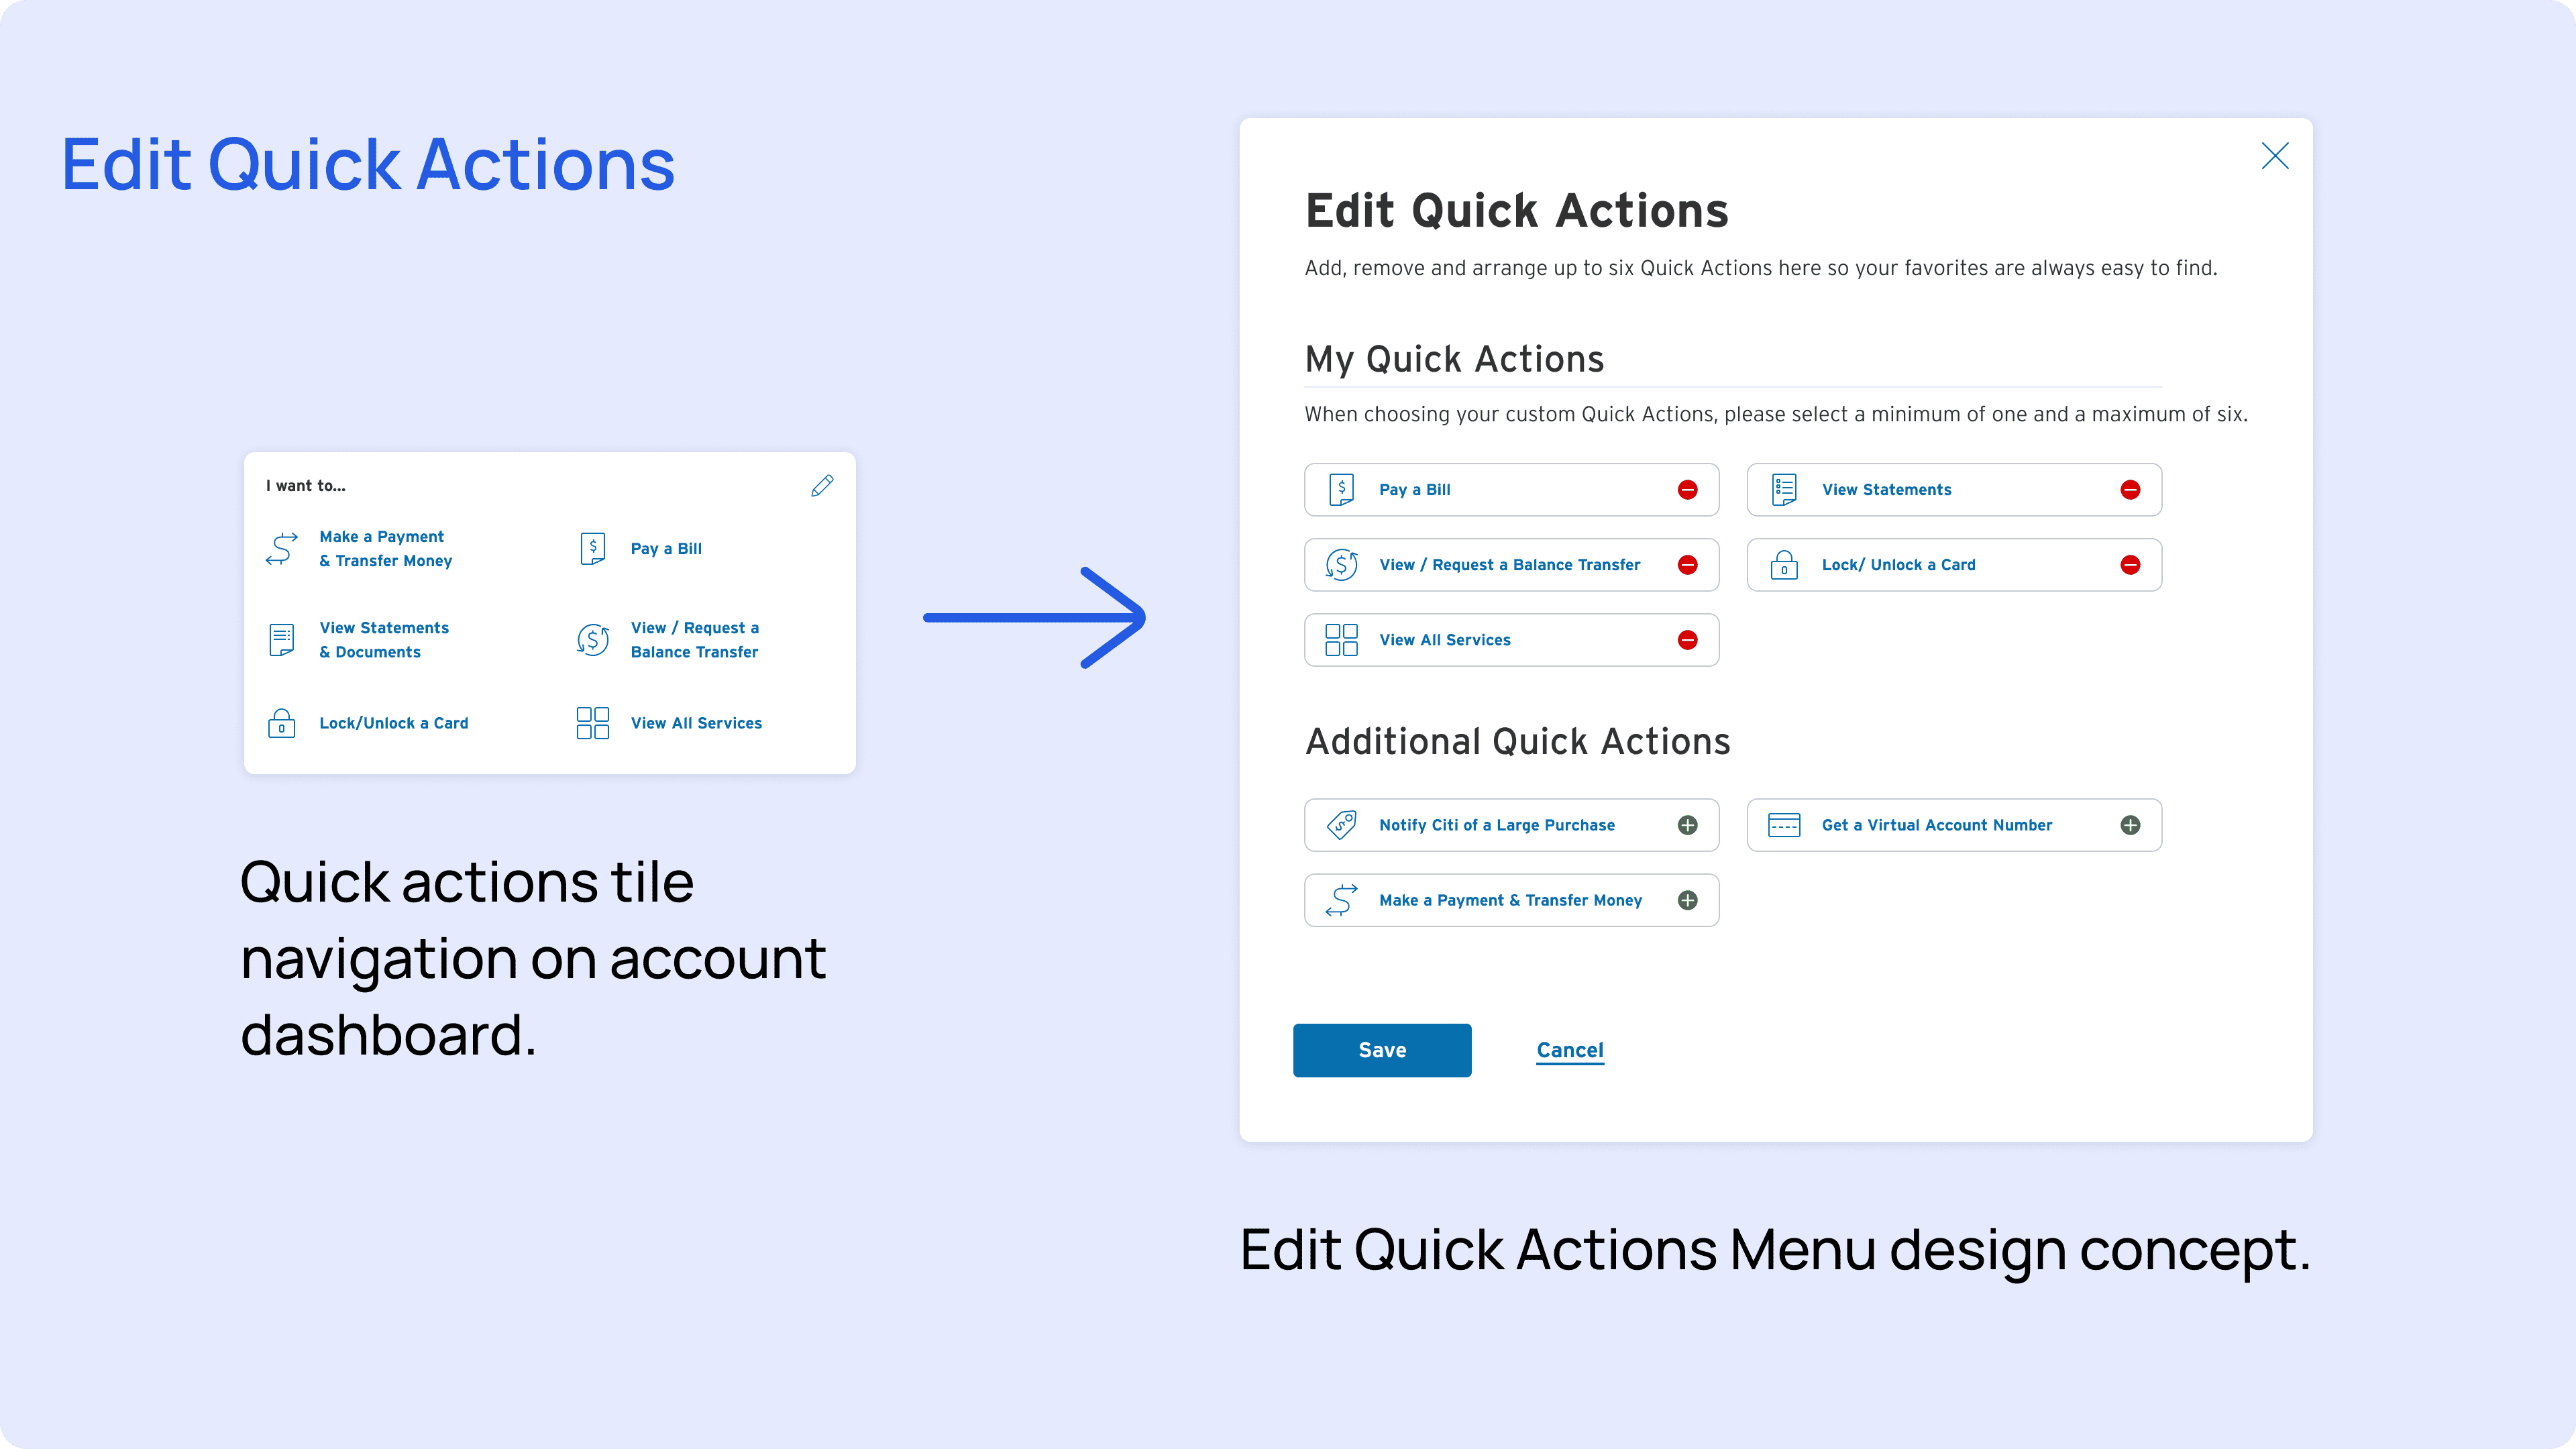Viewport: 2576px width, 1449px height.
Task: Remove View / Request a Balance Transfer
Action: pyautogui.click(x=1687, y=565)
